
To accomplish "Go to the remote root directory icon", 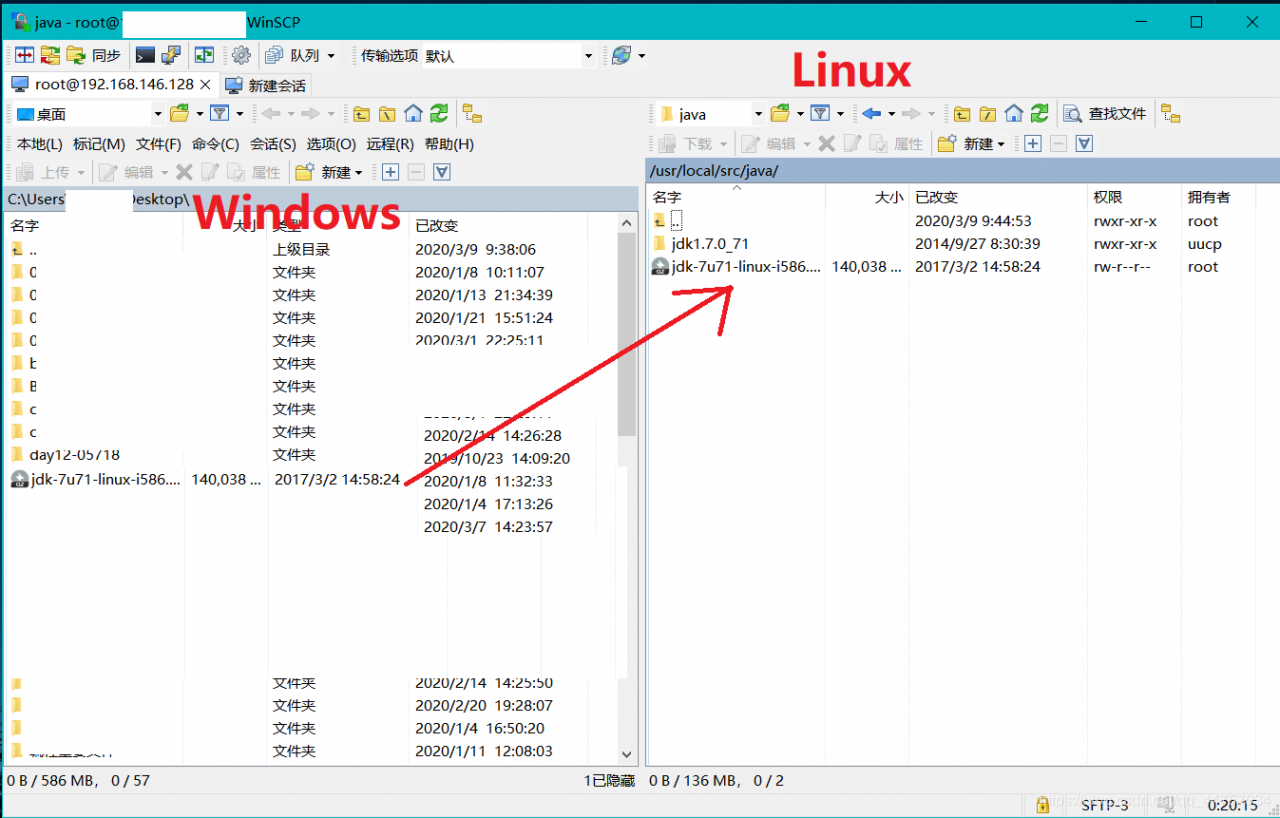I will click(988, 114).
